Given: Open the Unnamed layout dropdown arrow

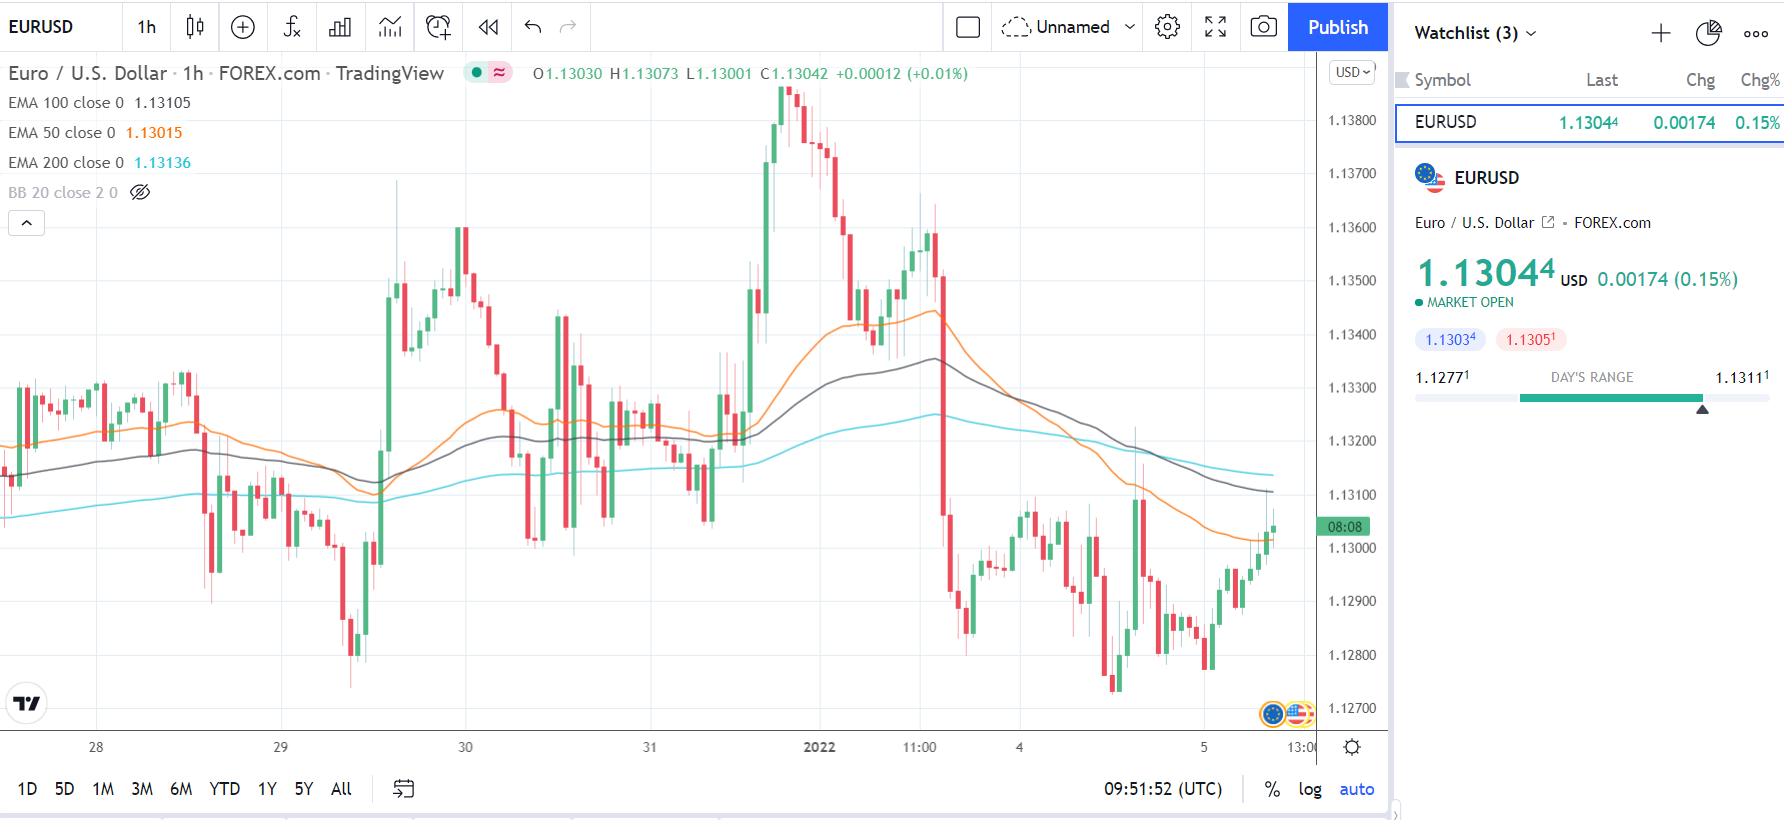Looking at the screenshot, I should click(x=1130, y=27).
